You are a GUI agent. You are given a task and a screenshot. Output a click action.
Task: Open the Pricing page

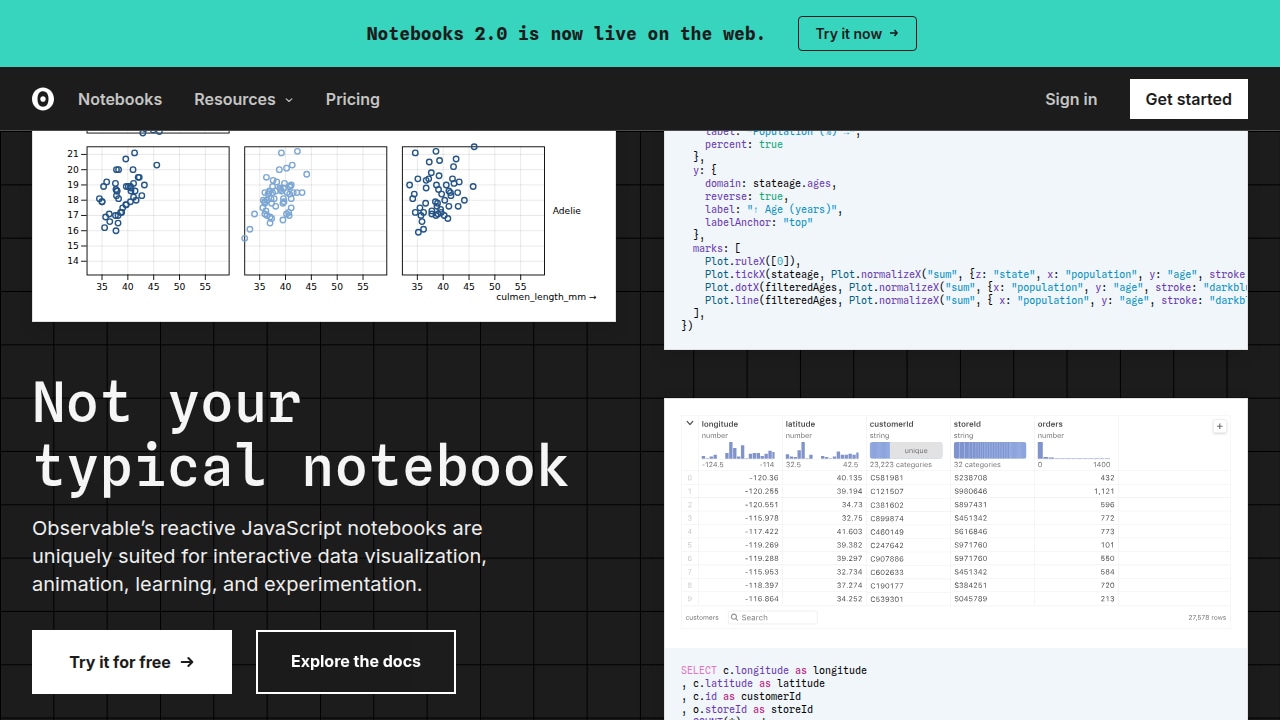coord(353,99)
